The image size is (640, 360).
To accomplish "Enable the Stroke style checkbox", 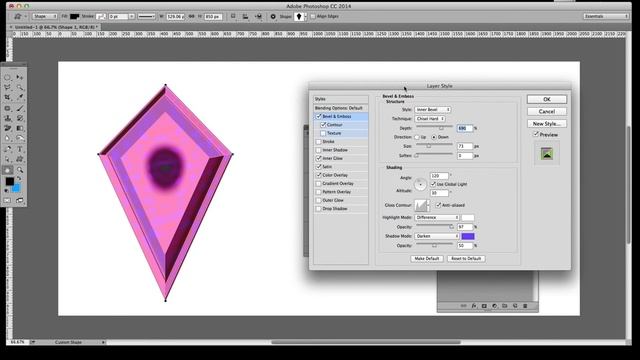I will pyautogui.click(x=318, y=142).
